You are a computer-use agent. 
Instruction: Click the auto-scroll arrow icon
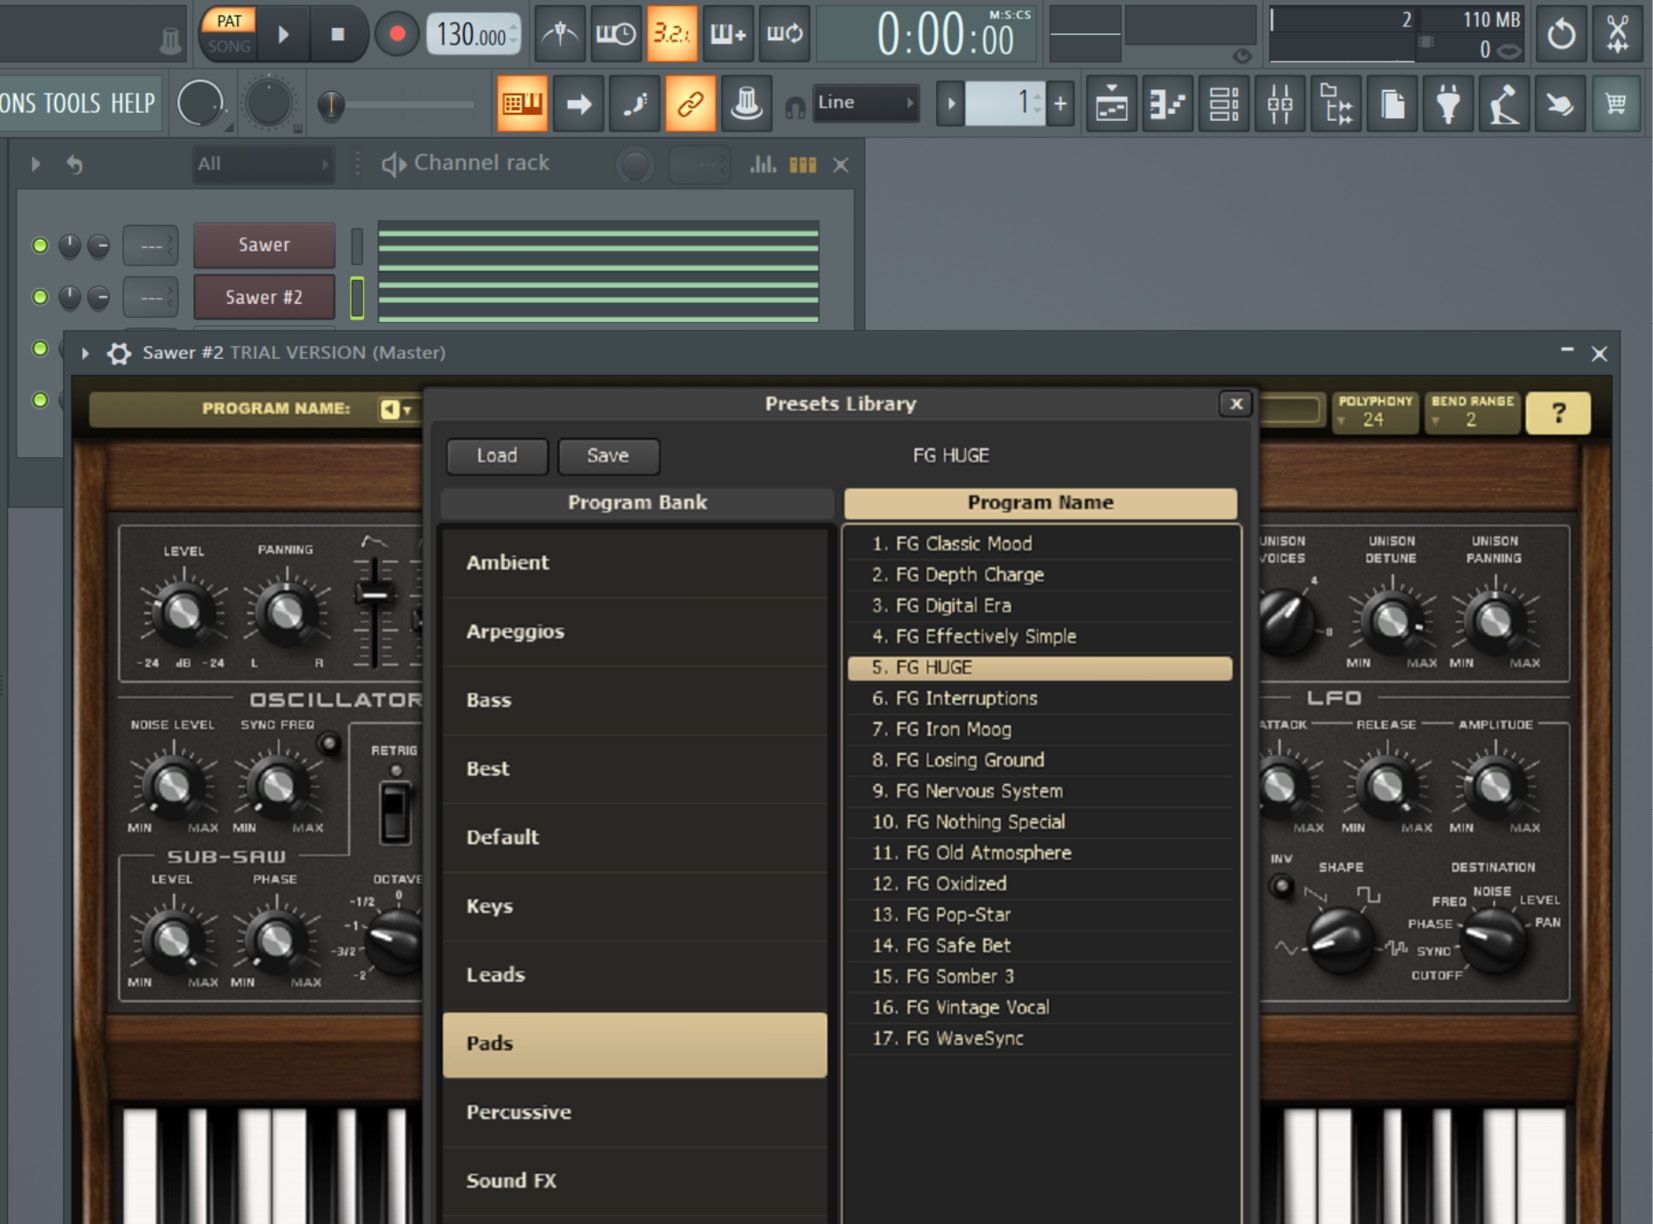pyautogui.click(x=579, y=103)
